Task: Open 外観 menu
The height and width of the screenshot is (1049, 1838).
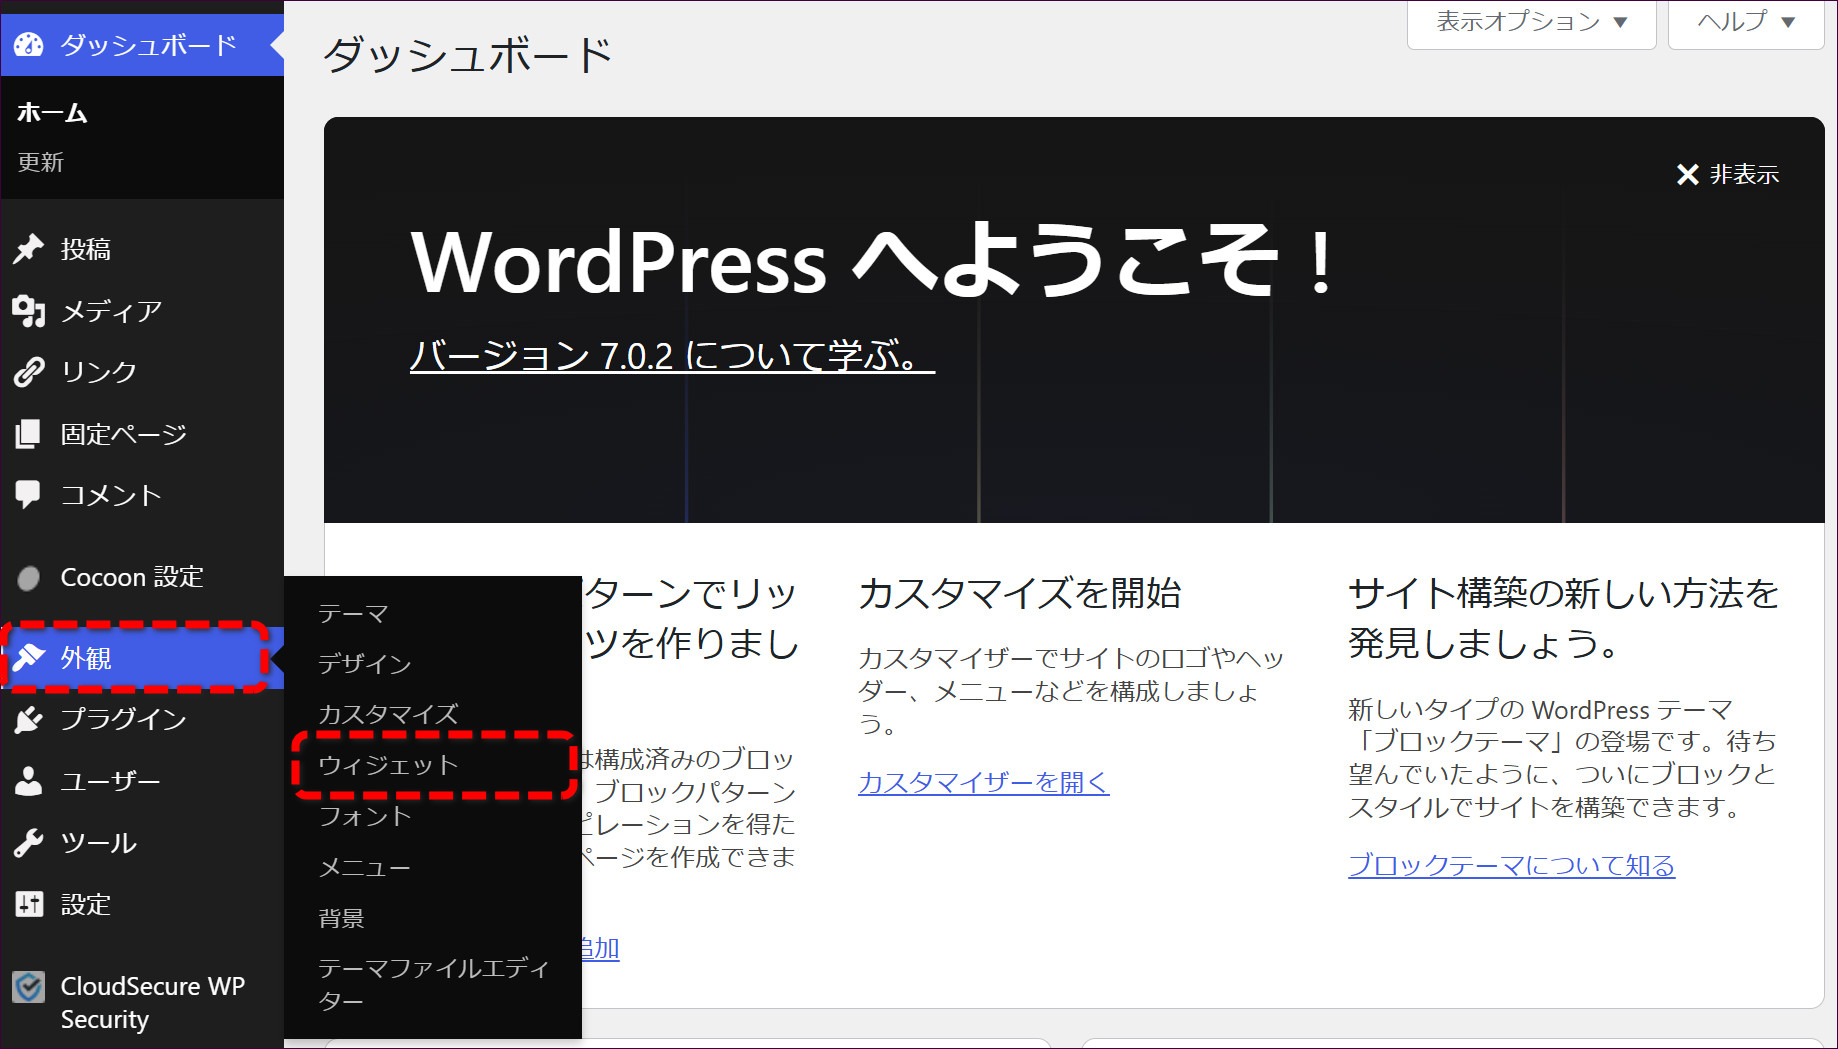Action: tap(142, 658)
